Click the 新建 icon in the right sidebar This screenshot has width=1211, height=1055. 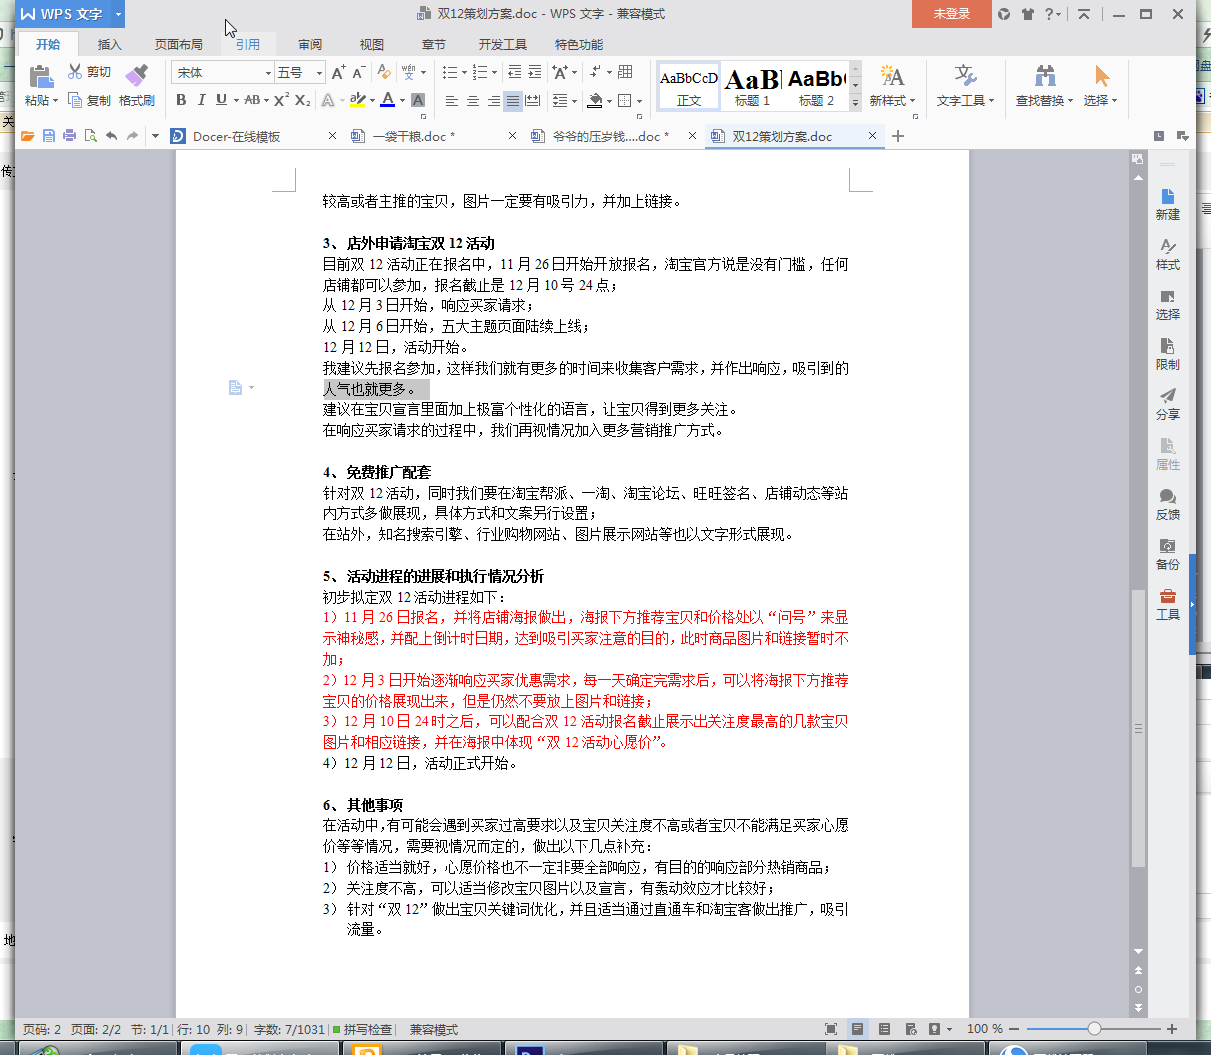(x=1167, y=204)
